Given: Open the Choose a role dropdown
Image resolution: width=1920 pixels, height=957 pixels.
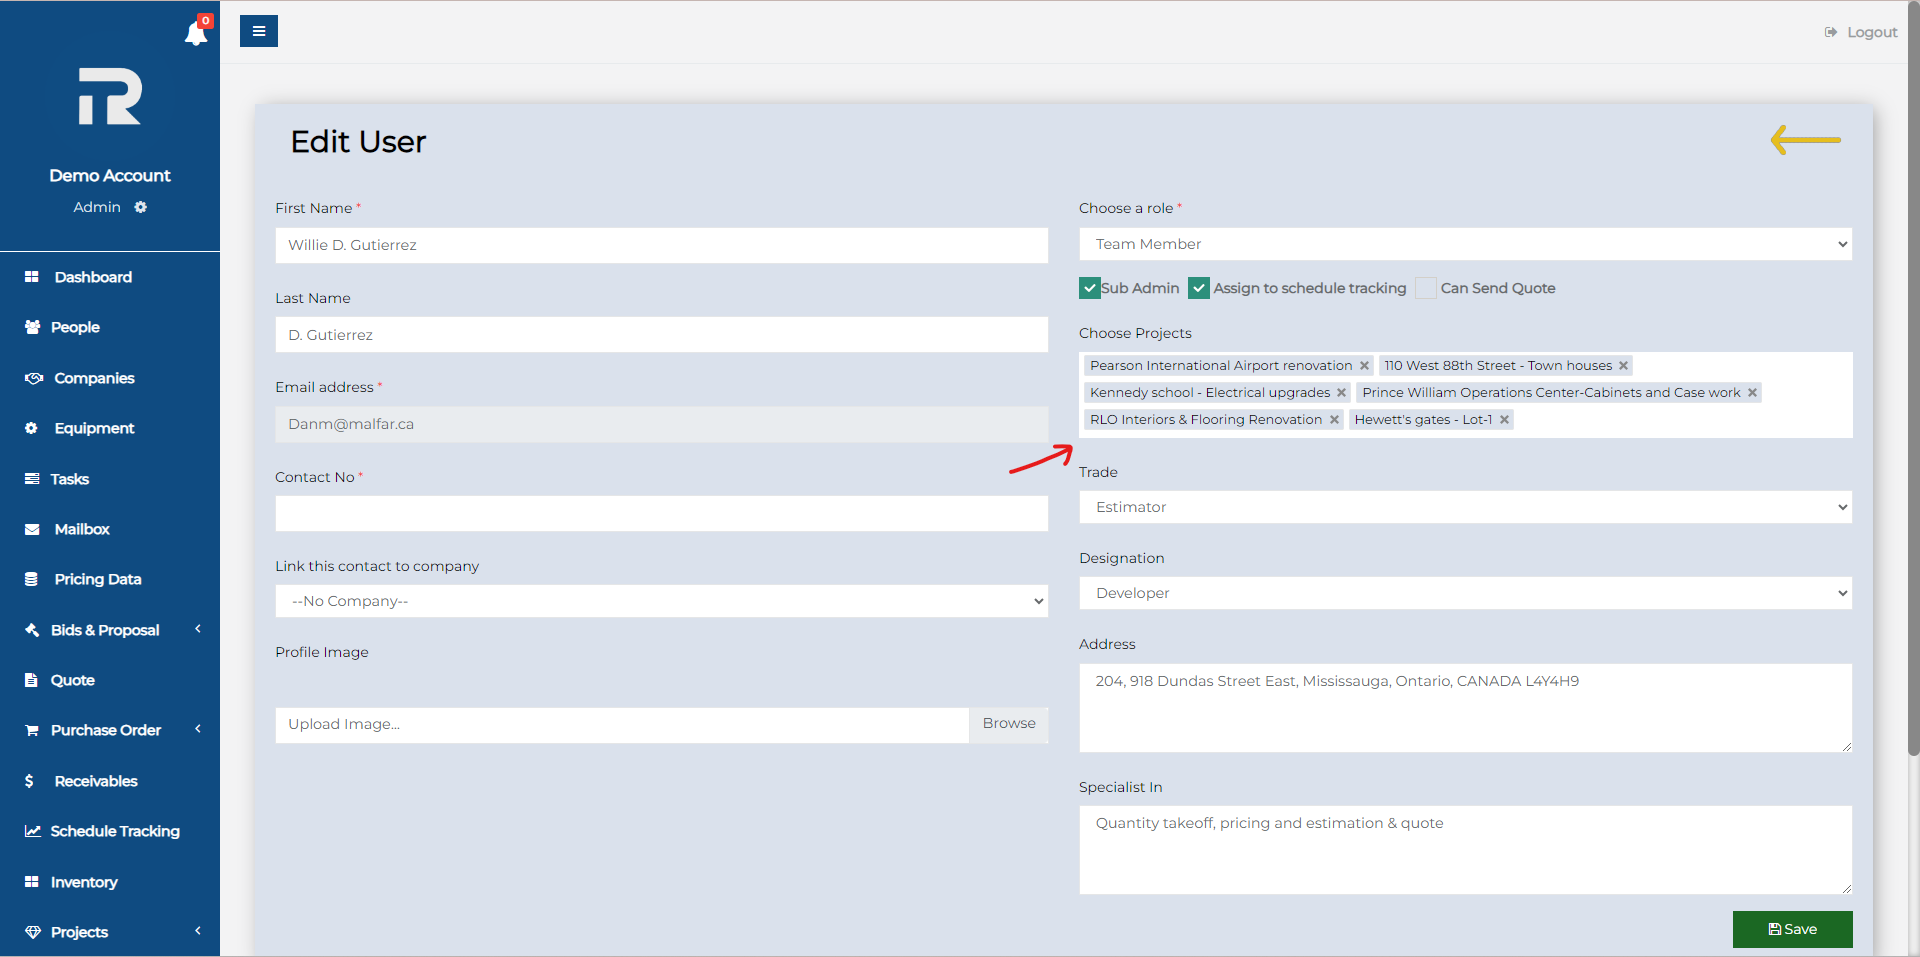Looking at the screenshot, I should click(x=1465, y=244).
